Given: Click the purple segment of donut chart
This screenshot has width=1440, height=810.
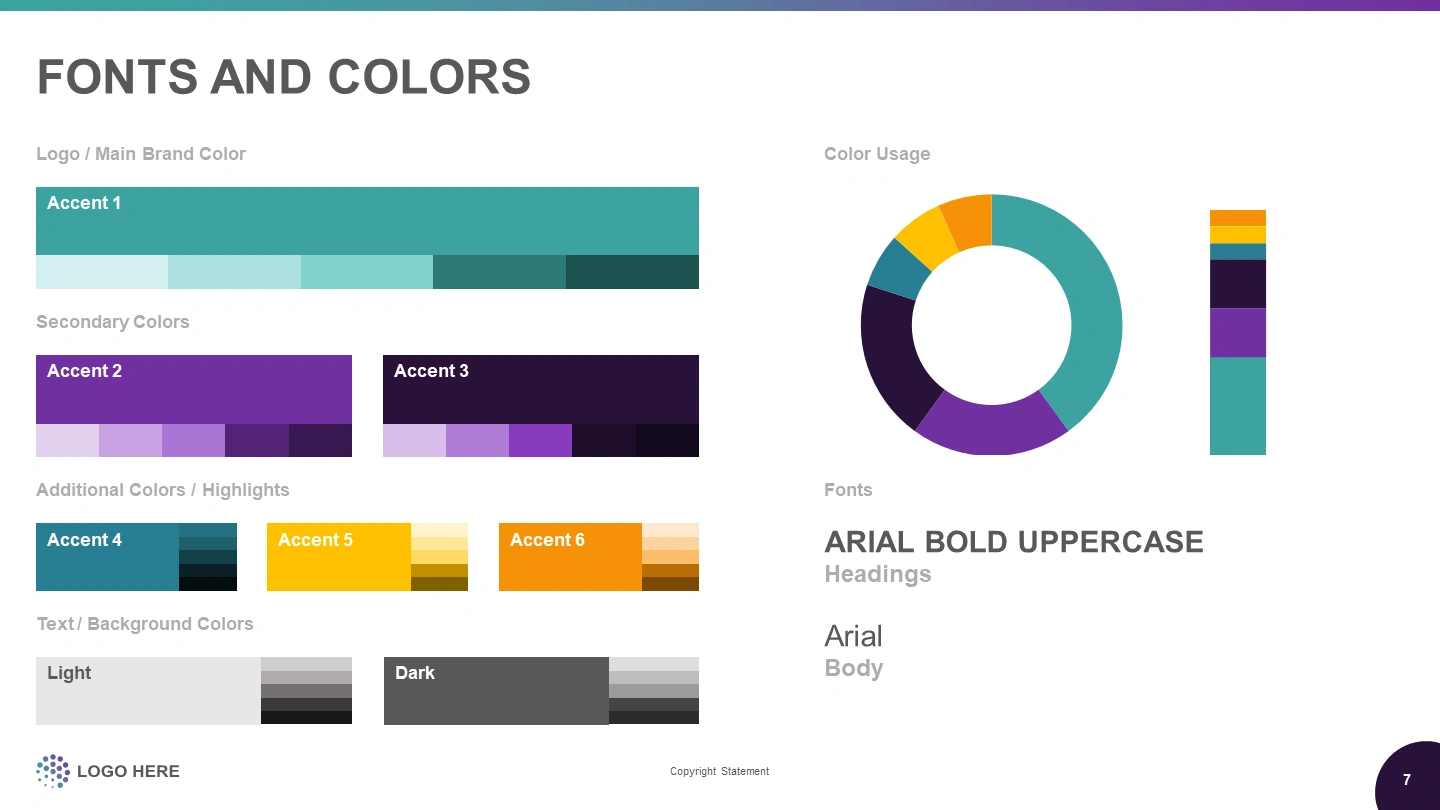Looking at the screenshot, I should (990, 430).
